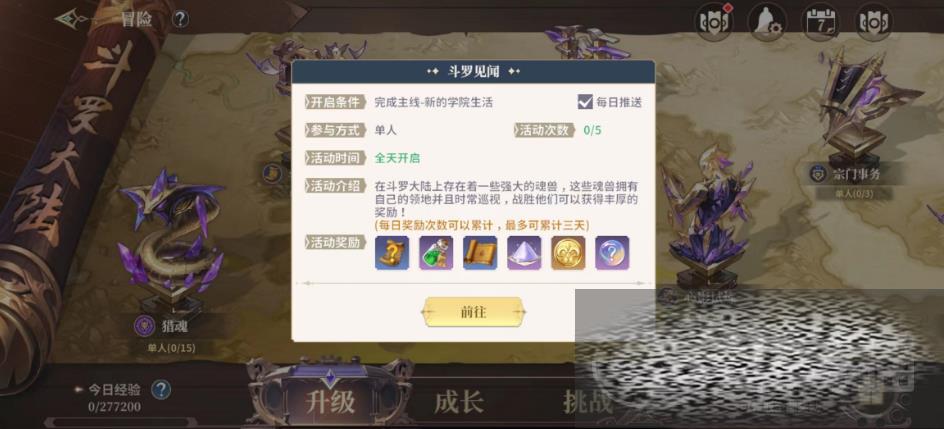This screenshot has width=944, height=429.
Task: Select the green potion bottle reward
Action: coord(436,253)
